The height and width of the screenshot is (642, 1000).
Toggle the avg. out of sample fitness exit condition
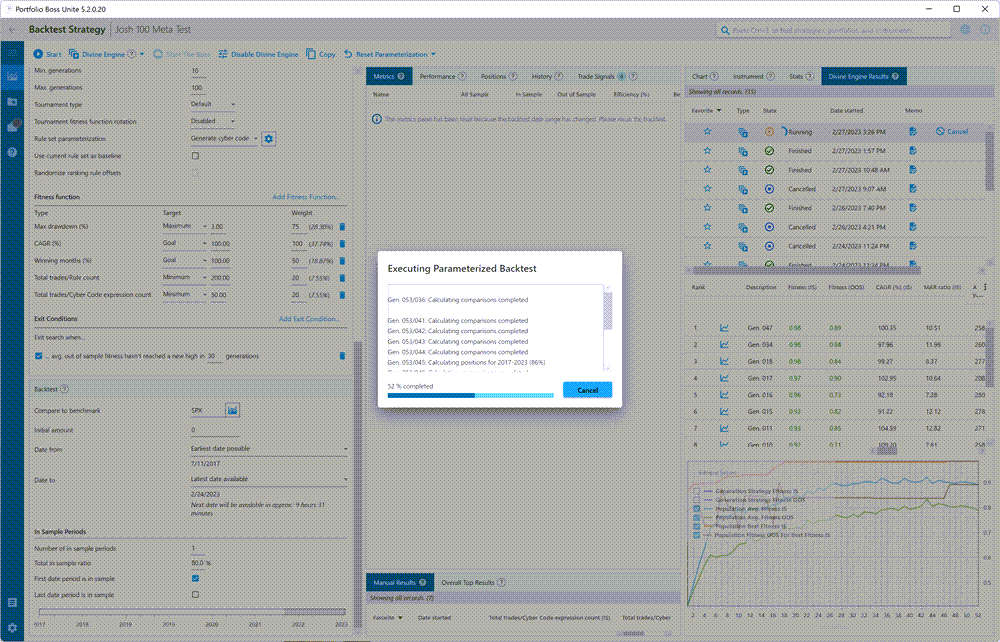[x=38, y=356]
